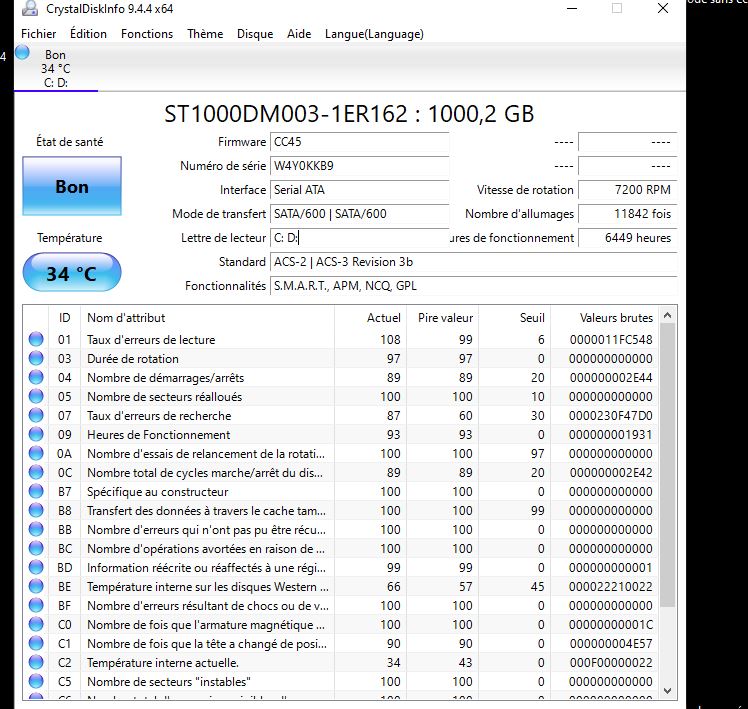Click the Interface field Serial ATA
The width and height of the screenshot is (748, 709).
pyautogui.click(x=360, y=189)
